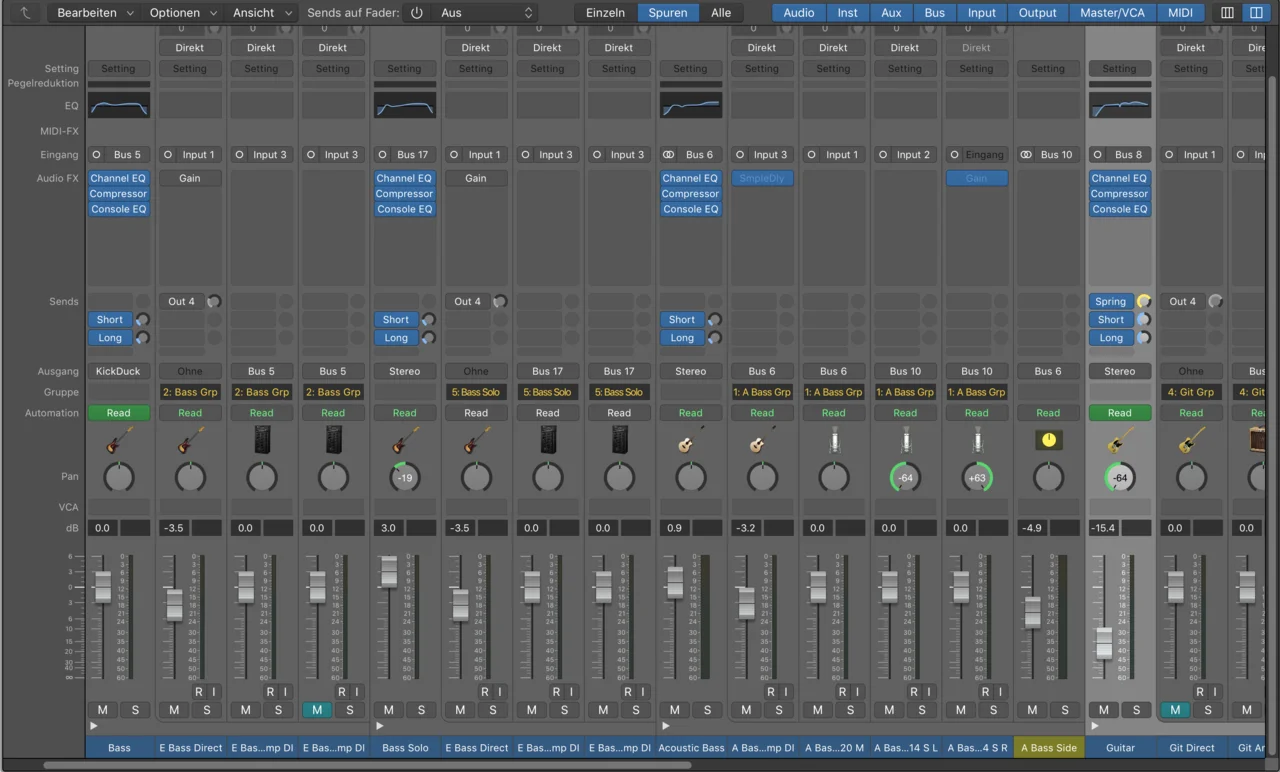
Task: Open the Optionen dropdown menu
Action: coord(182,13)
